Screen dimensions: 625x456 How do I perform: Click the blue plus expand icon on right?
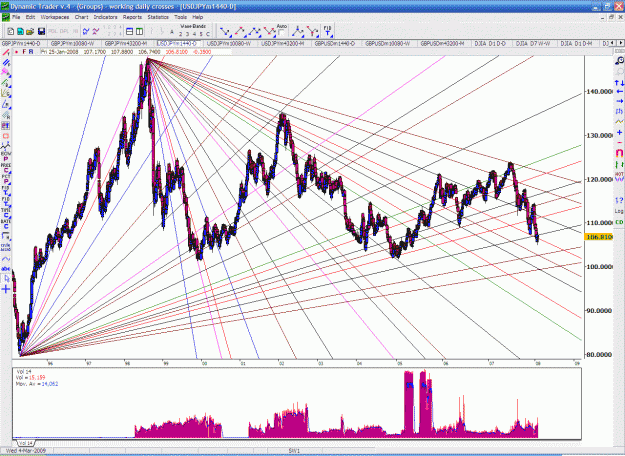pos(619,132)
